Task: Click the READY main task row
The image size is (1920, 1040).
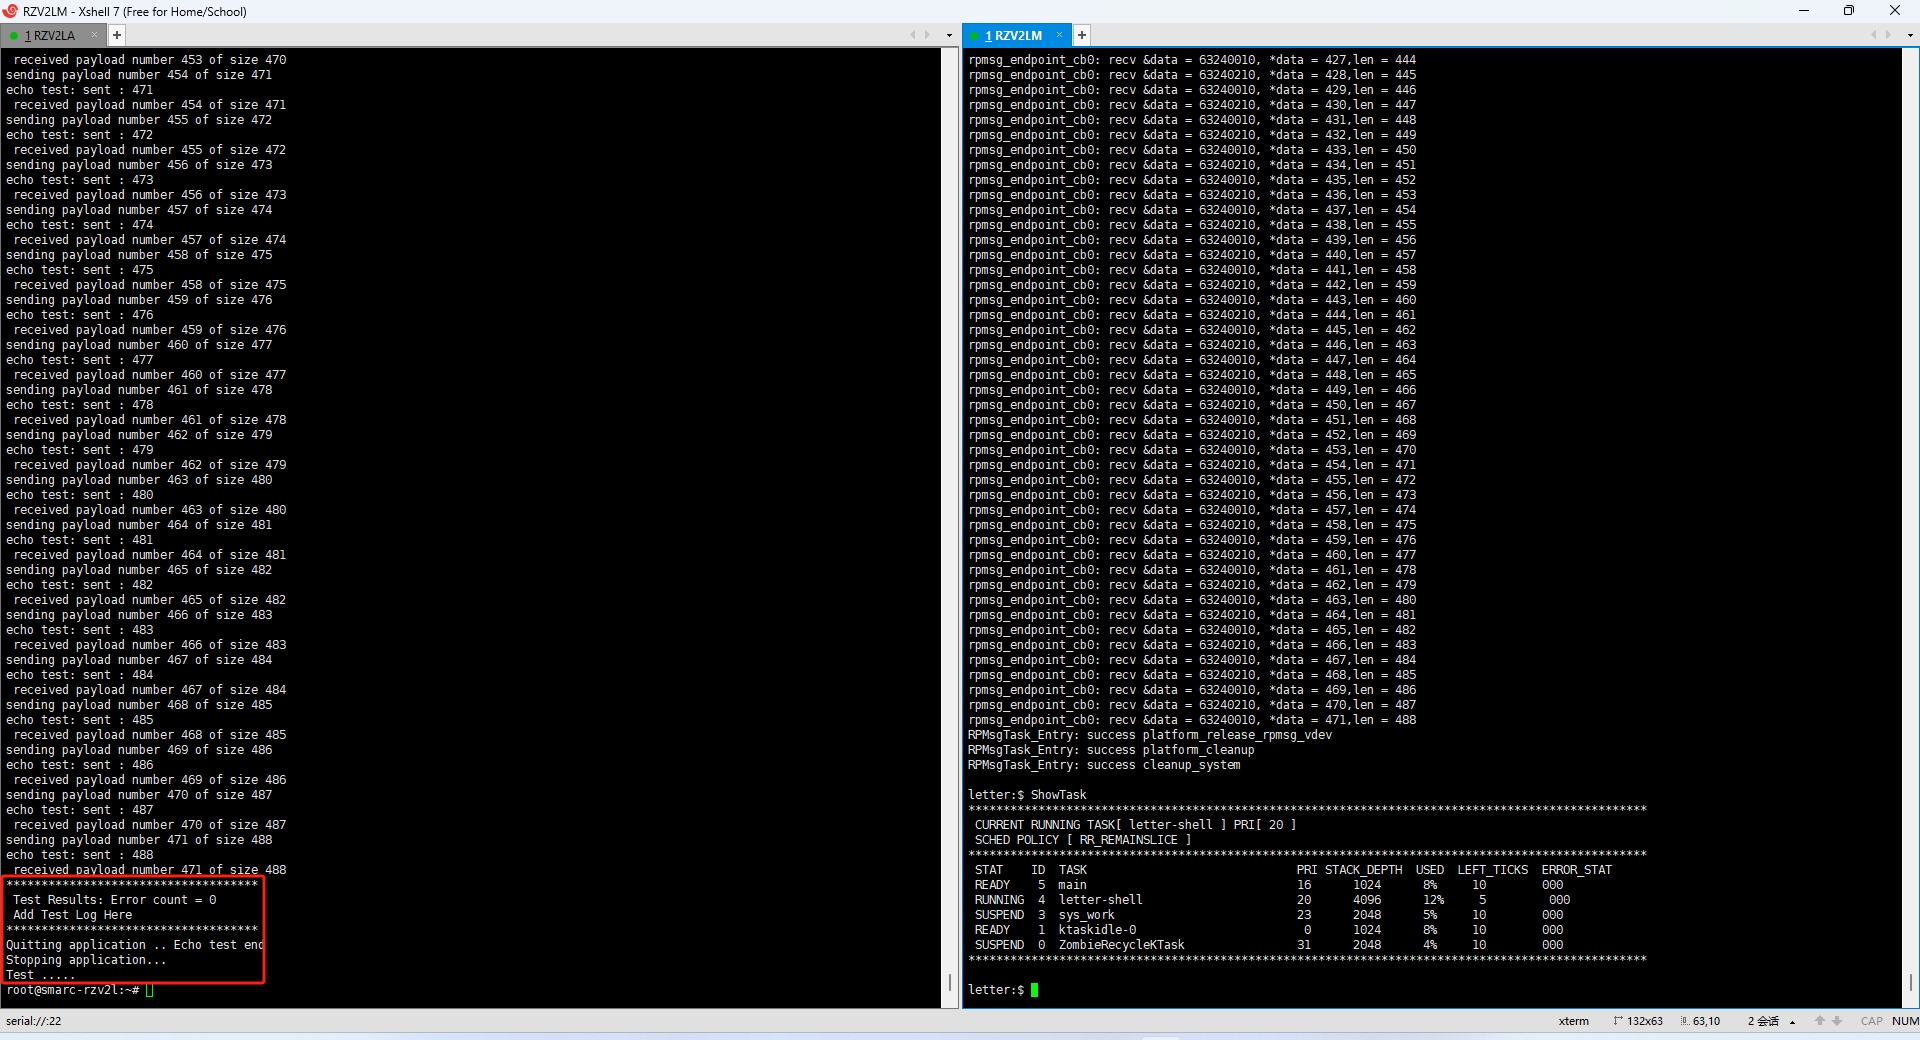Action: (x=1269, y=885)
